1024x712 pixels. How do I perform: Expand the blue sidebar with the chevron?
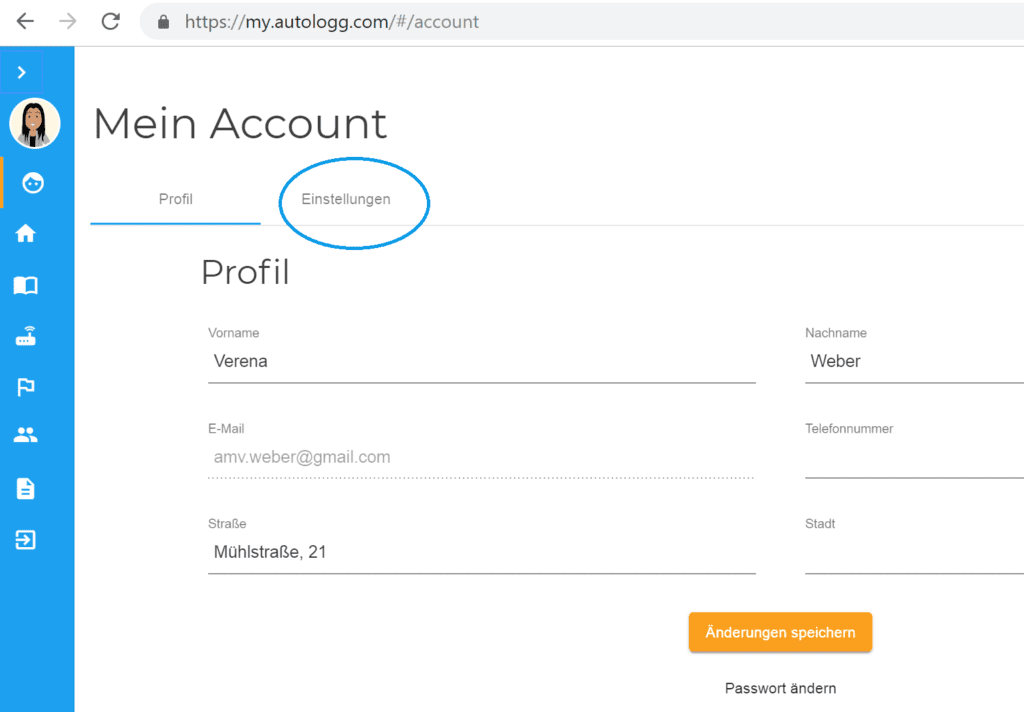(x=22, y=72)
